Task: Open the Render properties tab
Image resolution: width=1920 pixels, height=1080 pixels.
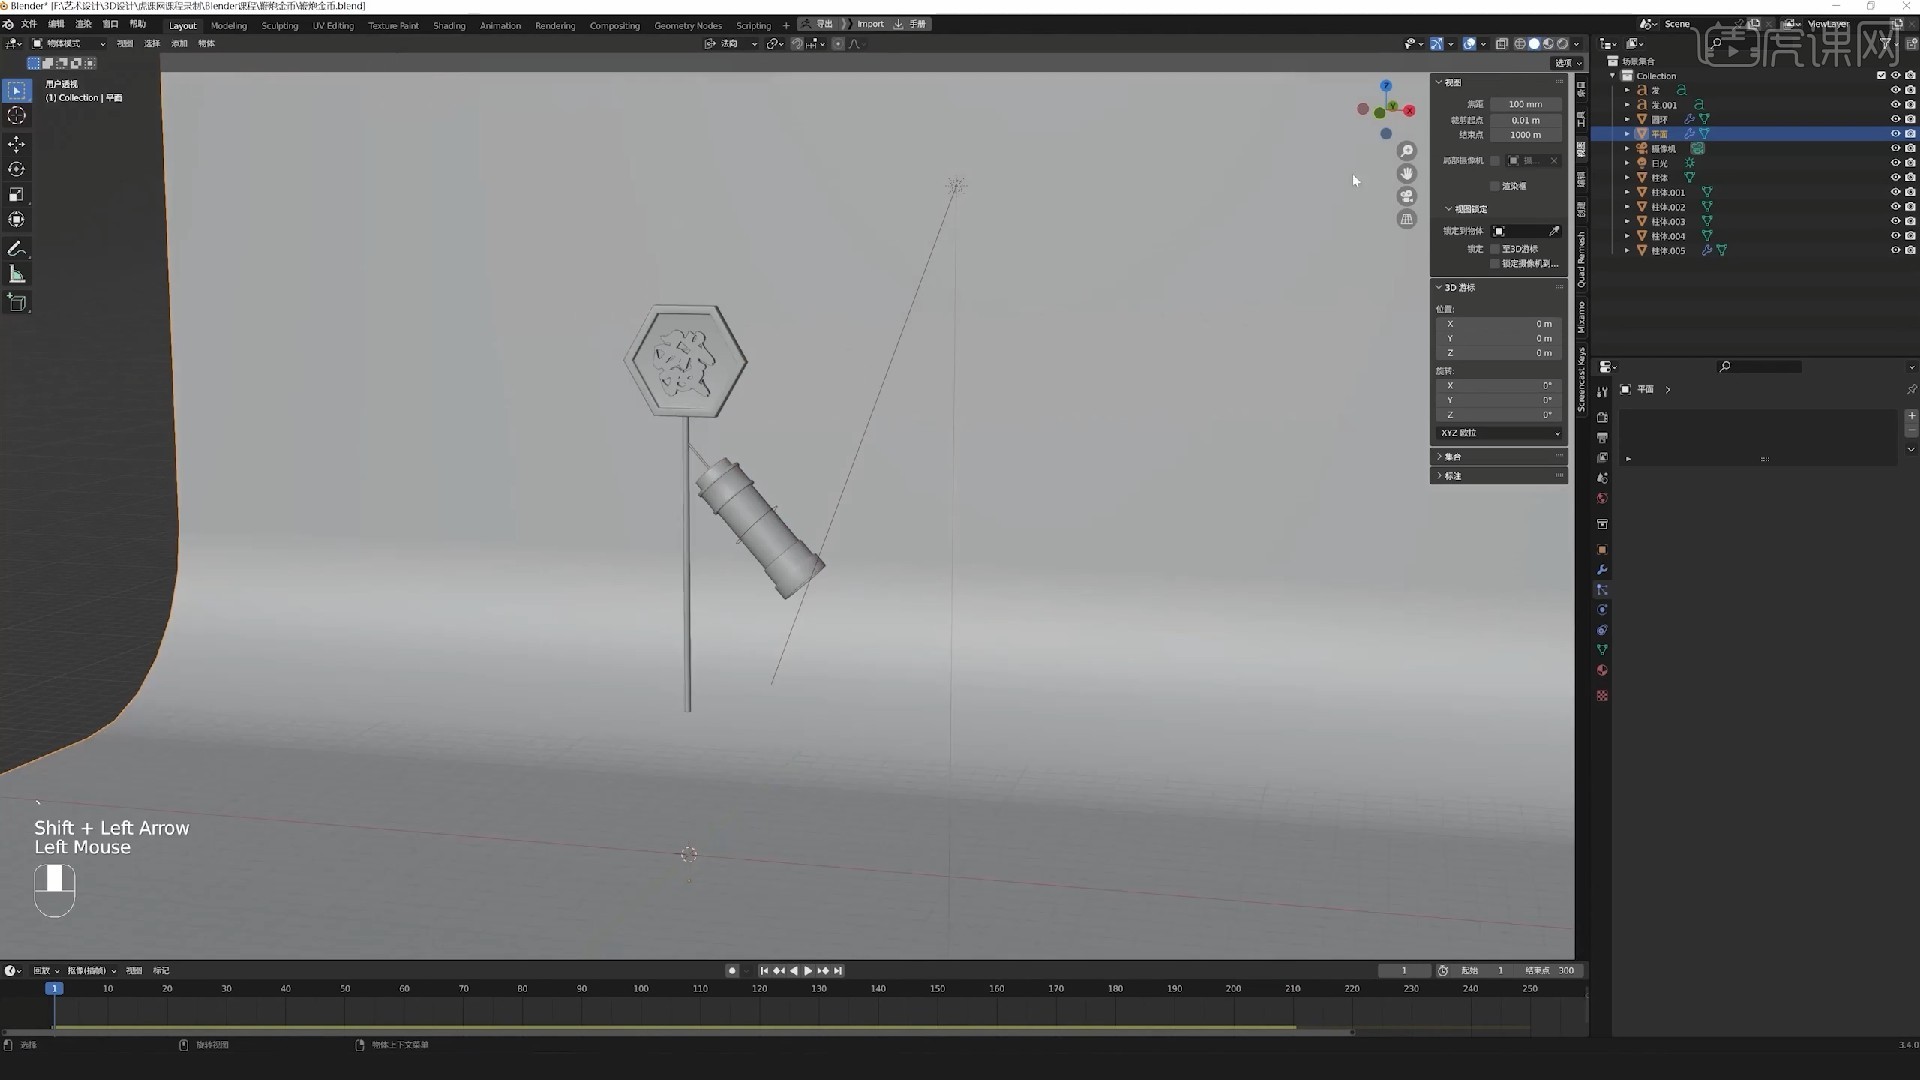Action: (1602, 418)
